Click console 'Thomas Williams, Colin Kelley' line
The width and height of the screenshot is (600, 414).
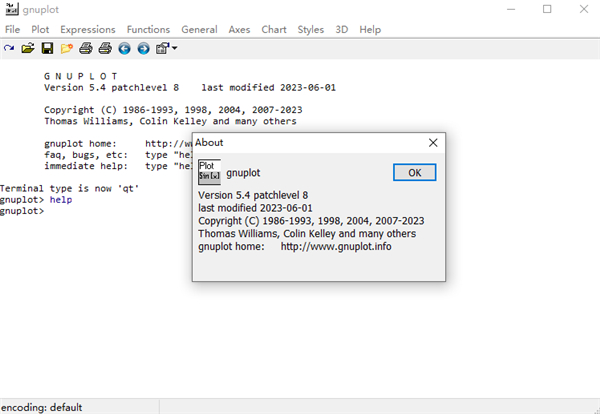pyautogui.click(x=170, y=121)
